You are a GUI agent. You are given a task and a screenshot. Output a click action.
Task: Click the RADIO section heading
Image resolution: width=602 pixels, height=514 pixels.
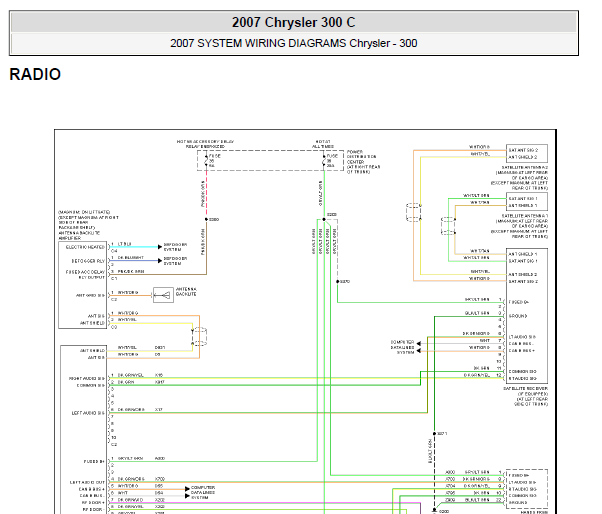(35, 74)
